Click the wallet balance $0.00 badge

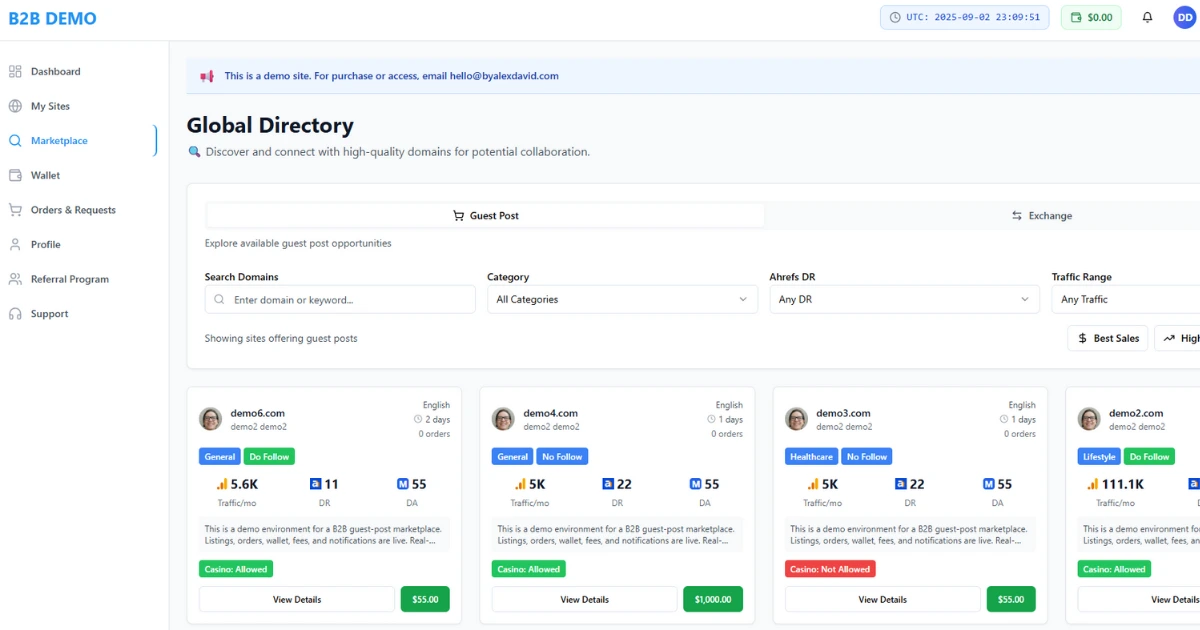(x=1091, y=17)
